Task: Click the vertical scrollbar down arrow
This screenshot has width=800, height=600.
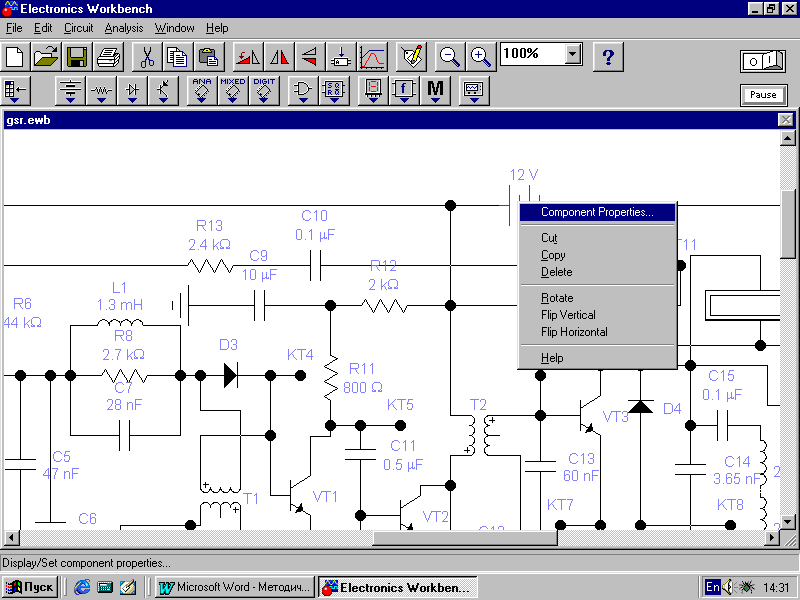Action: pyautogui.click(x=788, y=522)
